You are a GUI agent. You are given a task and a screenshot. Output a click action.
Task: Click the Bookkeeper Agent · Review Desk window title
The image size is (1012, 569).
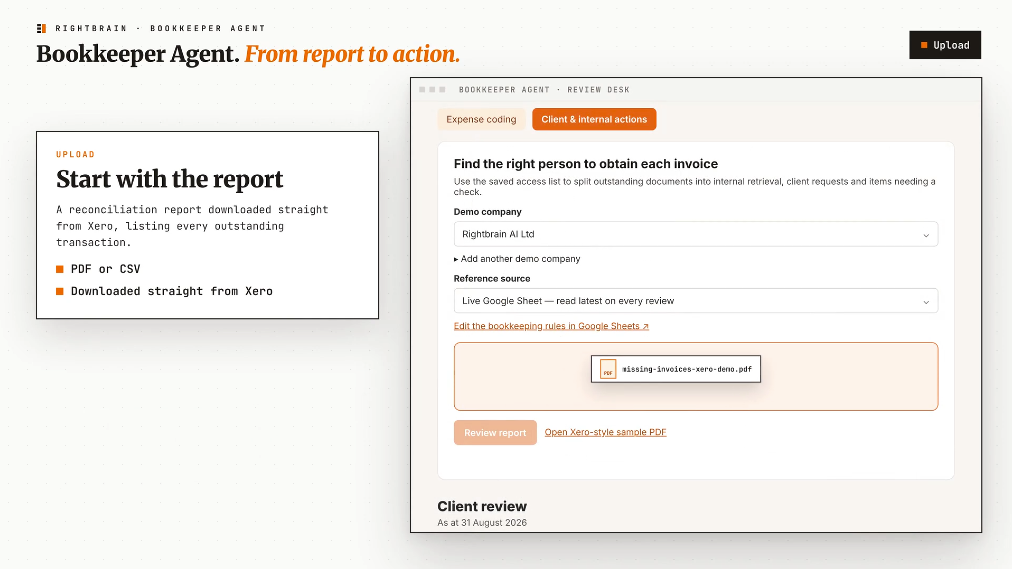544,90
